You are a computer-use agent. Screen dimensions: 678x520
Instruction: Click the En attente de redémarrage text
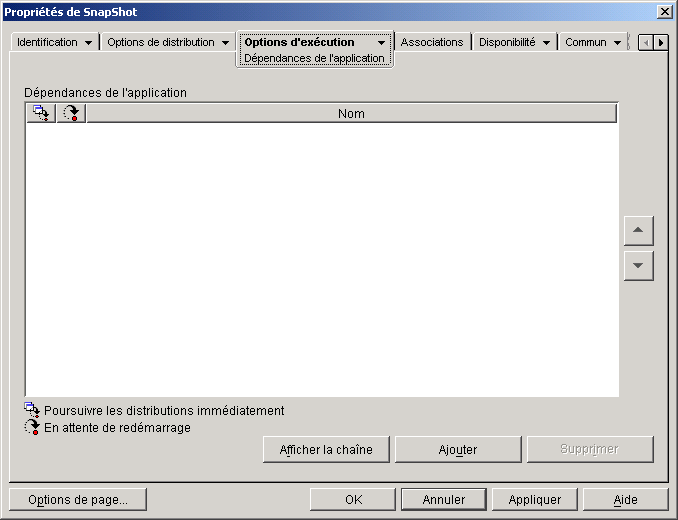(x=117, y=428)
